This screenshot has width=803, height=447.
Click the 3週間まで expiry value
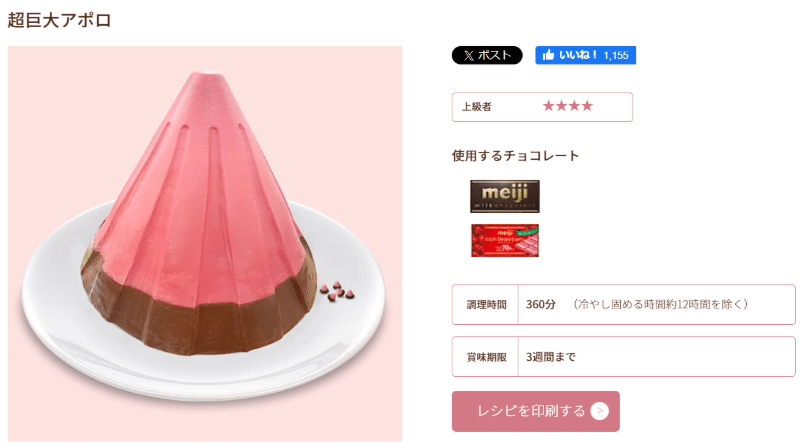coord(551,357)
